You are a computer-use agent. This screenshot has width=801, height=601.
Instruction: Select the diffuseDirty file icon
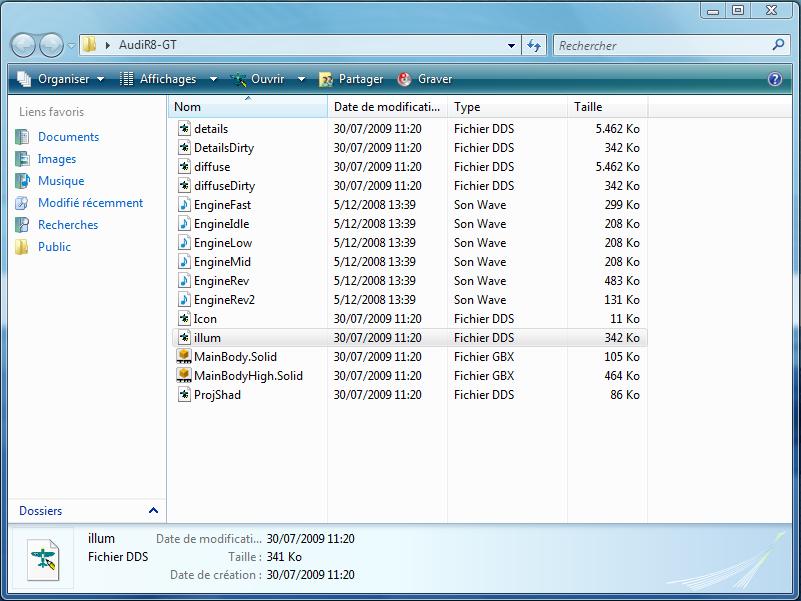click(184, 186)
